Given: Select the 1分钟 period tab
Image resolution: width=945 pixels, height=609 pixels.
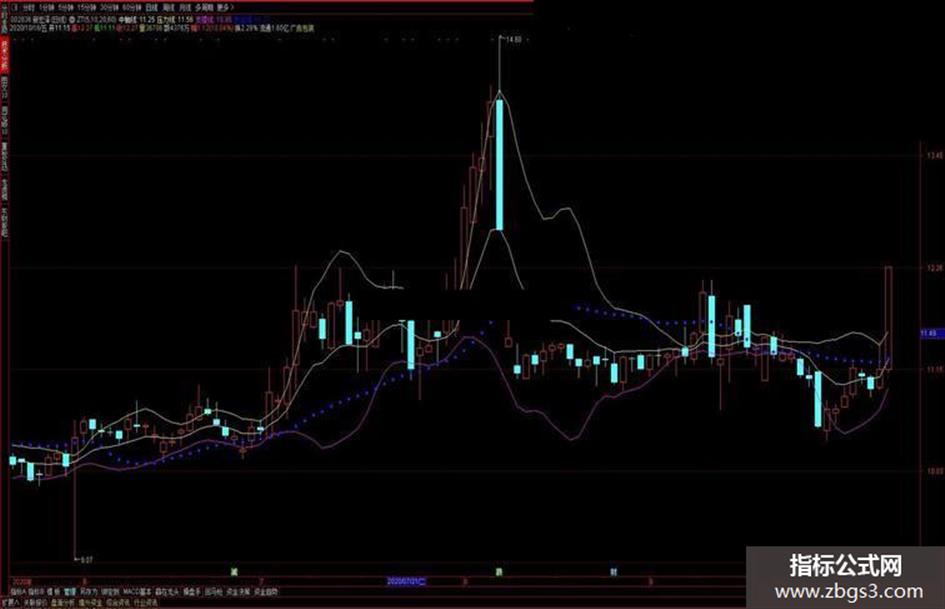Looking at the screenshot, I should point(46,8).
